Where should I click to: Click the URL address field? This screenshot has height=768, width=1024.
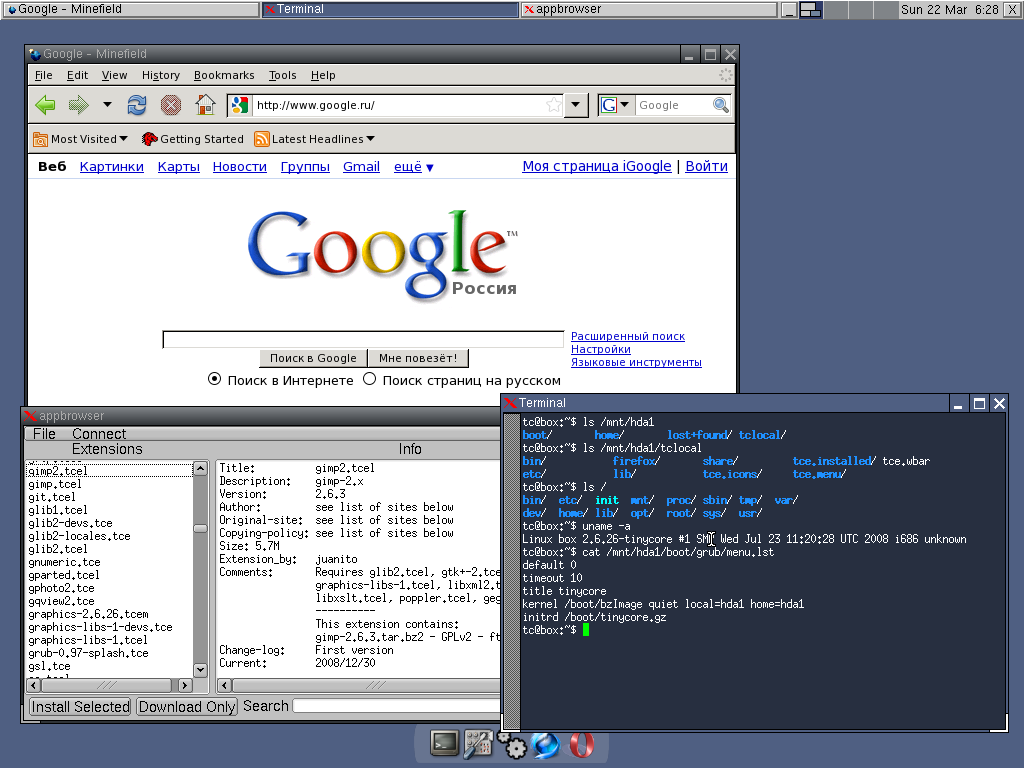click(x=398, y=104)
